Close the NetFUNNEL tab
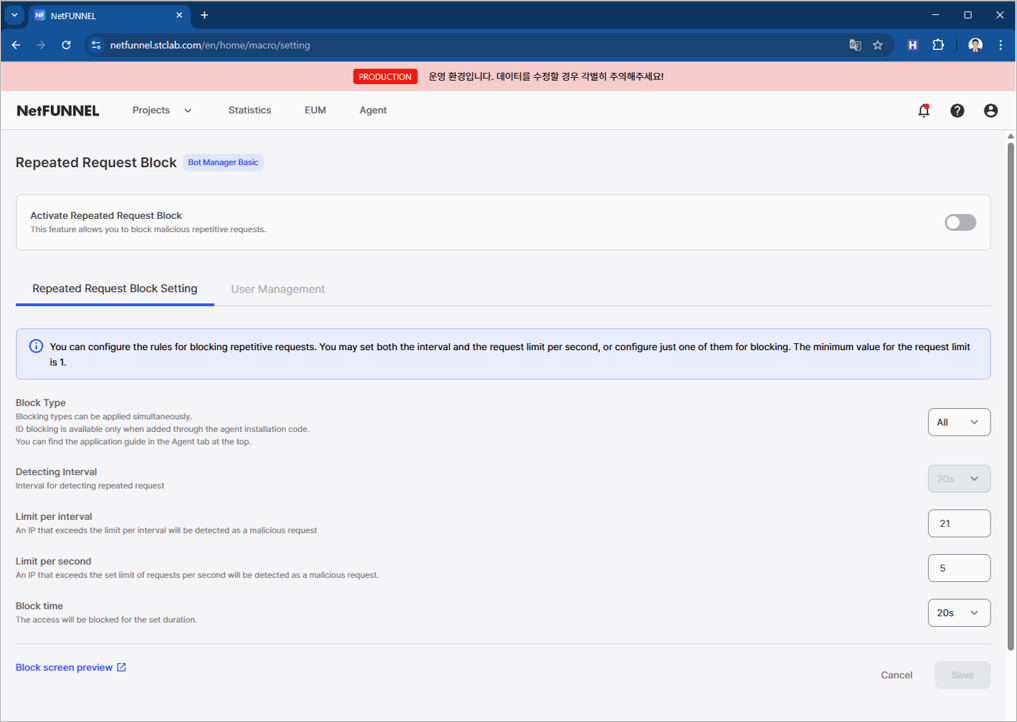The height and width of the screenshot is (722, 1017). [180, 15]
